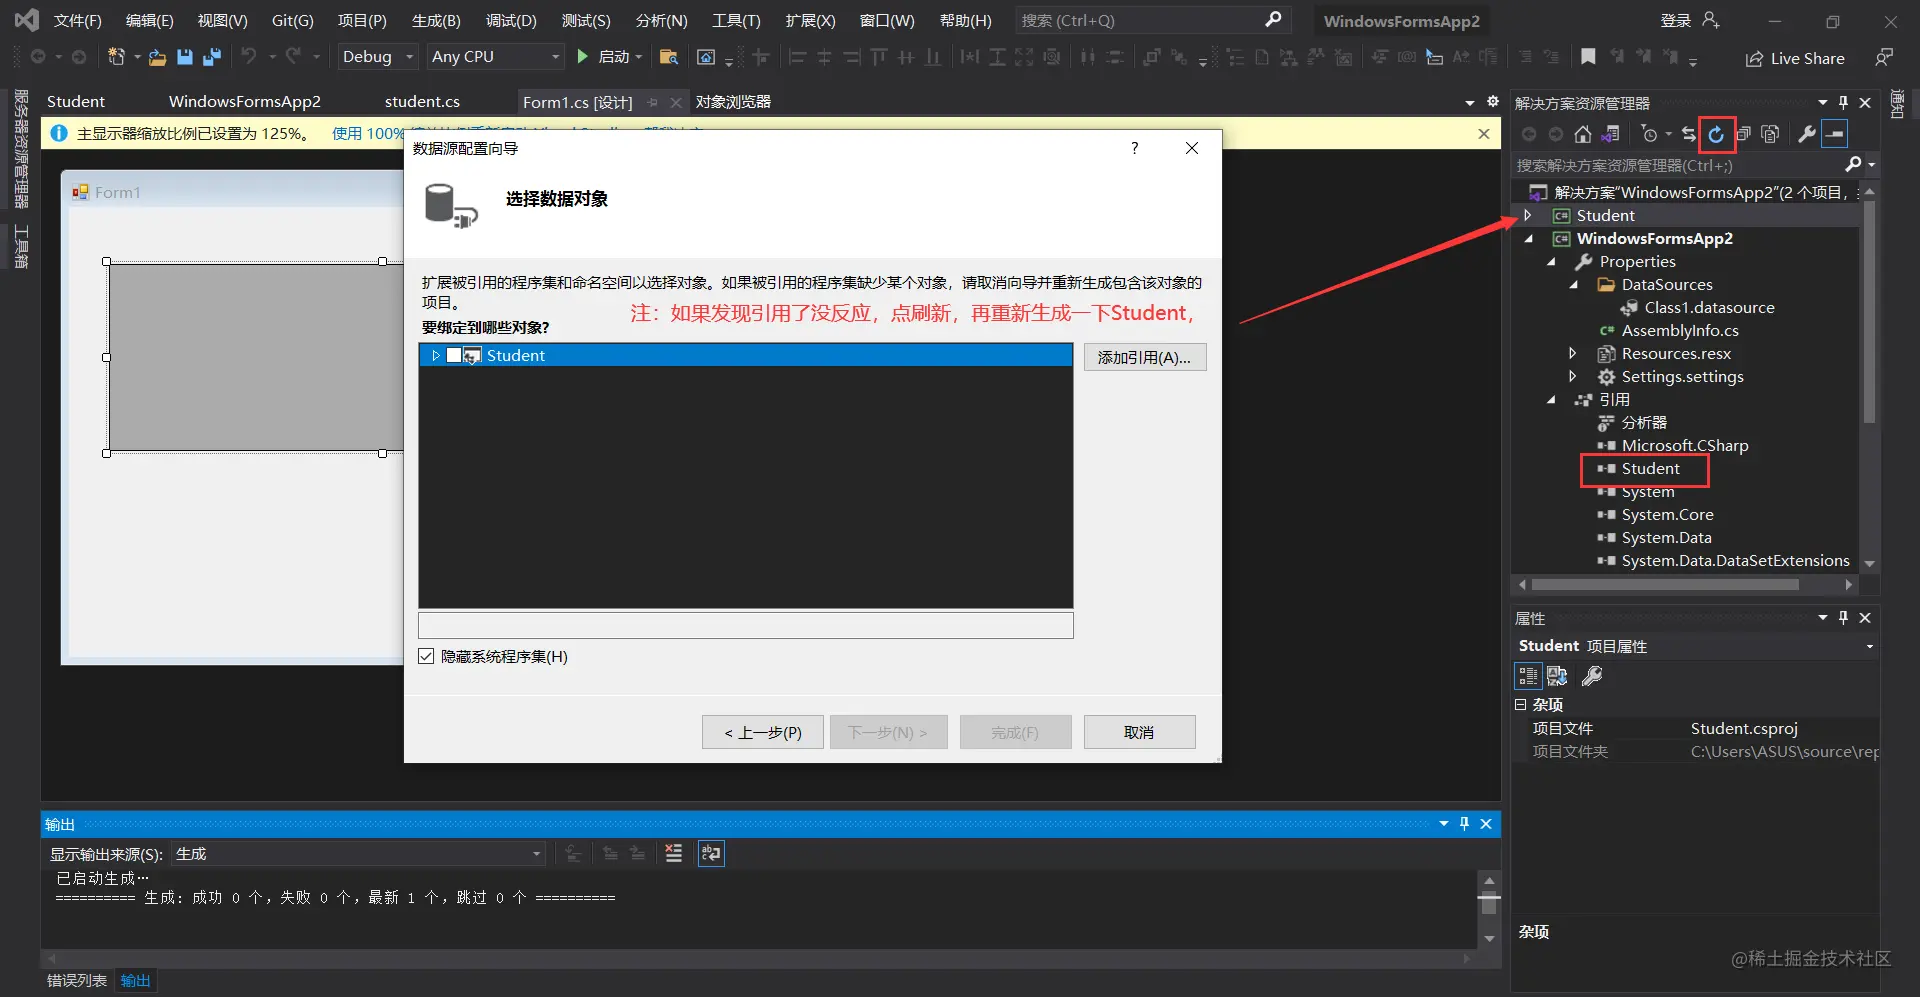Viewport: 1920px width, 997px height.
Task: Click the green Start debugging arrow
Action: (582, 57)
